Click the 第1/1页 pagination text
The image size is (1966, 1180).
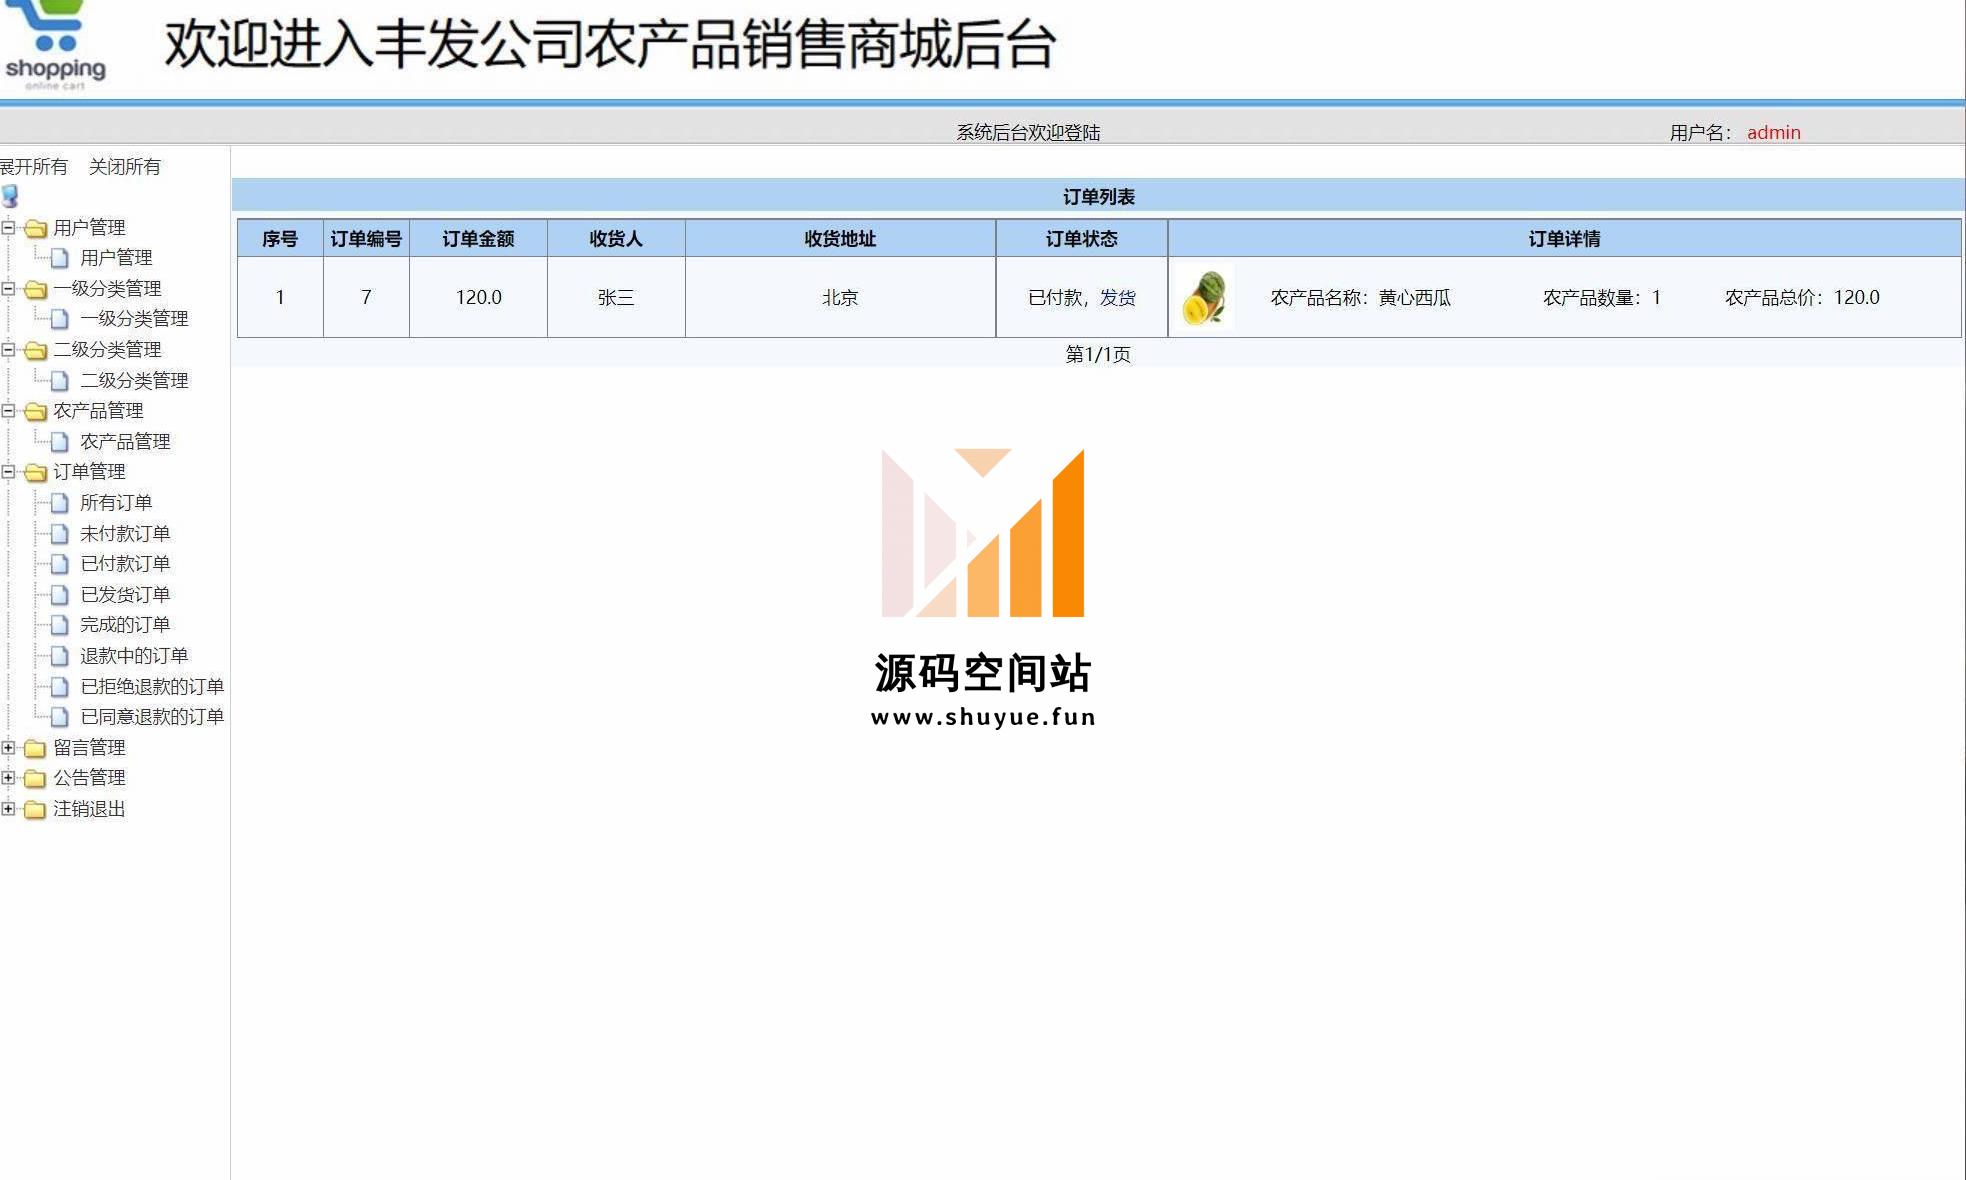tap(1098, 354)
